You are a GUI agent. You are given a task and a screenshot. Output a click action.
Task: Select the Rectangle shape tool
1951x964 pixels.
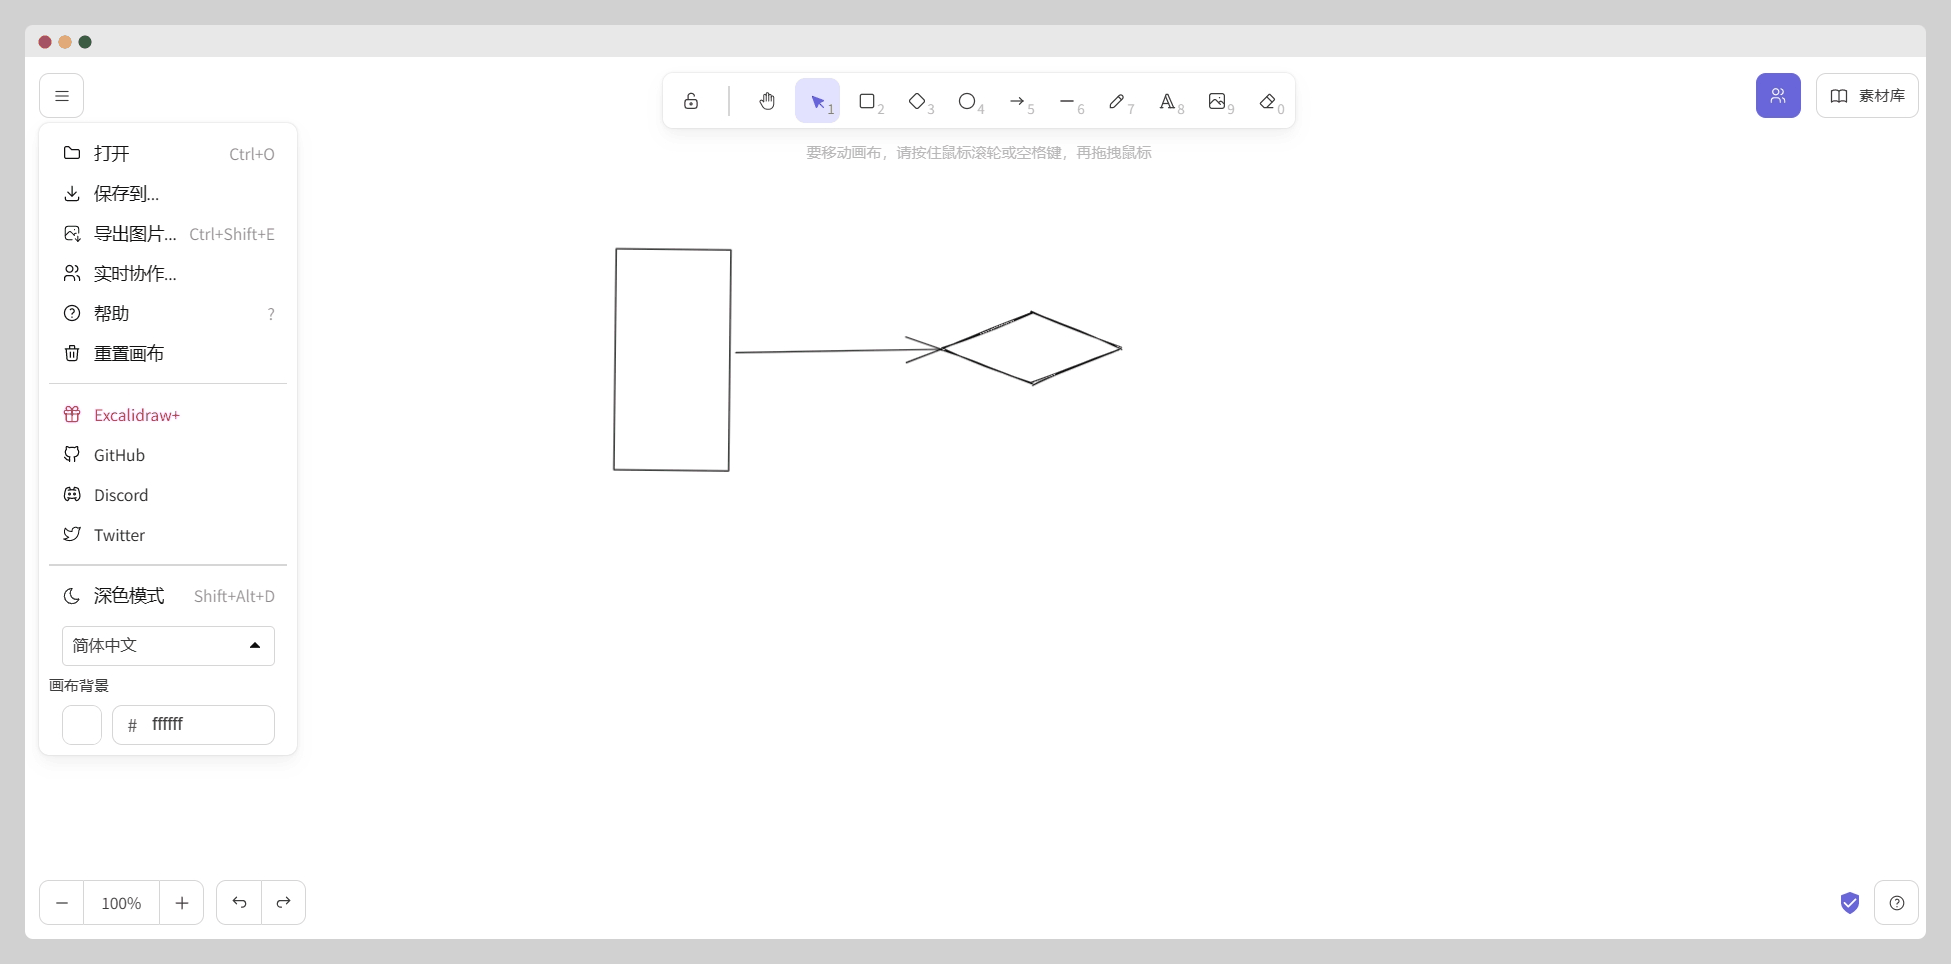click(867, 101)
